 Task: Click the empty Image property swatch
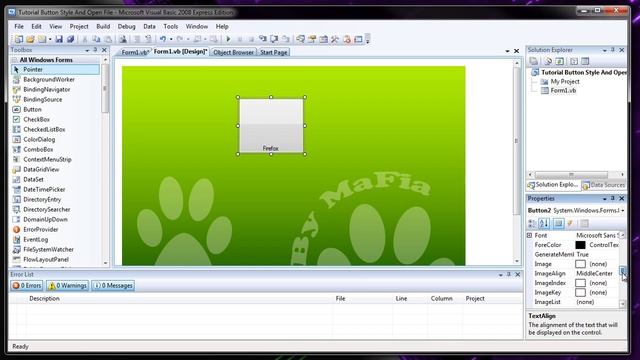(580, 264)
